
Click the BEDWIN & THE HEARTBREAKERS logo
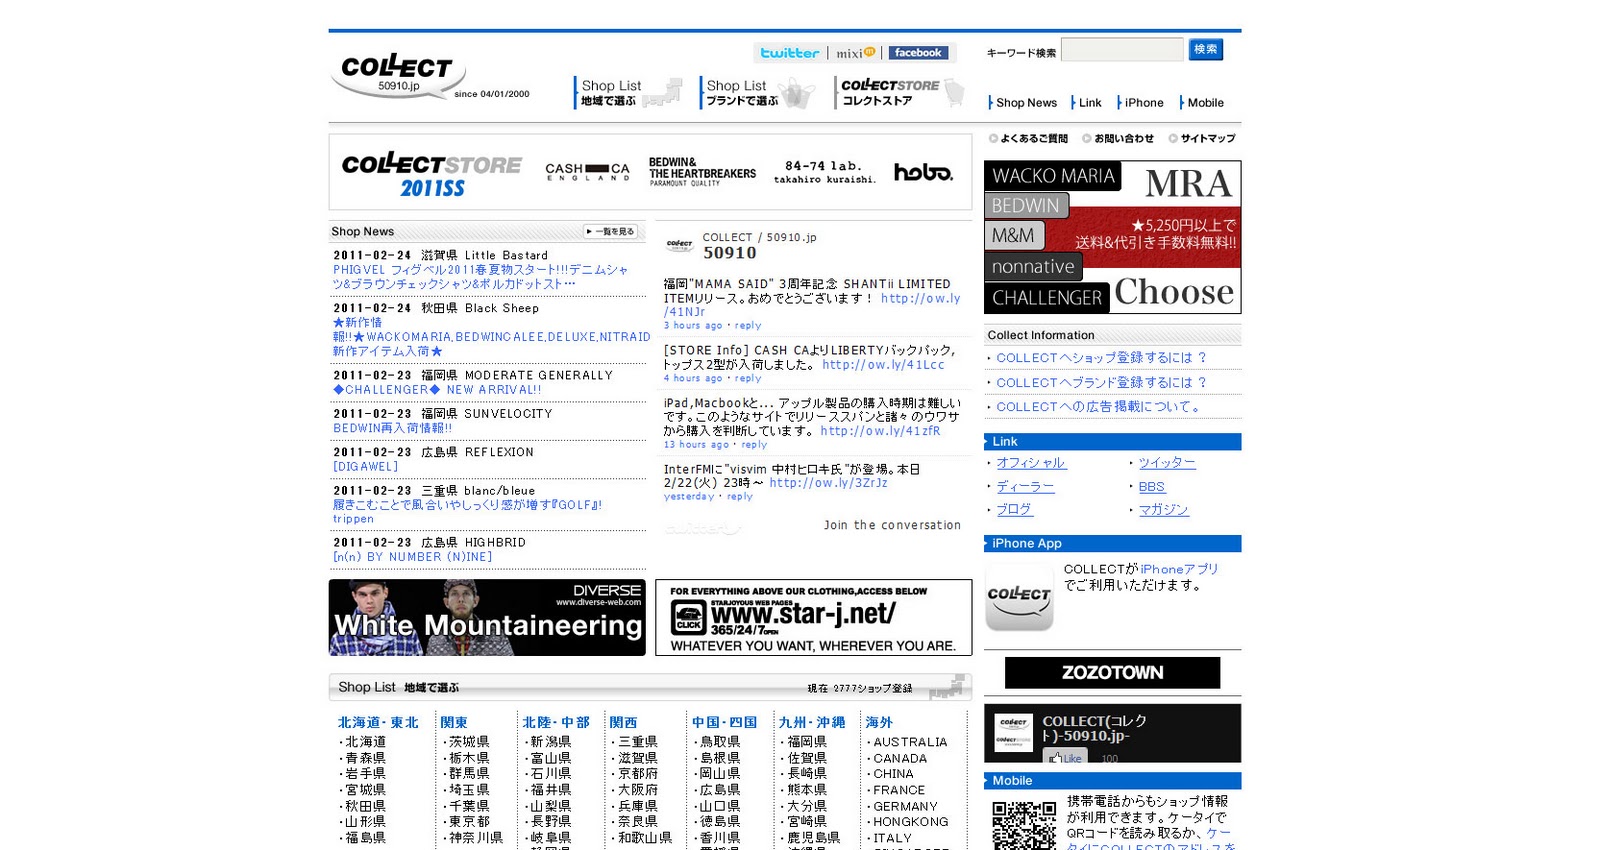pos(702,172)
